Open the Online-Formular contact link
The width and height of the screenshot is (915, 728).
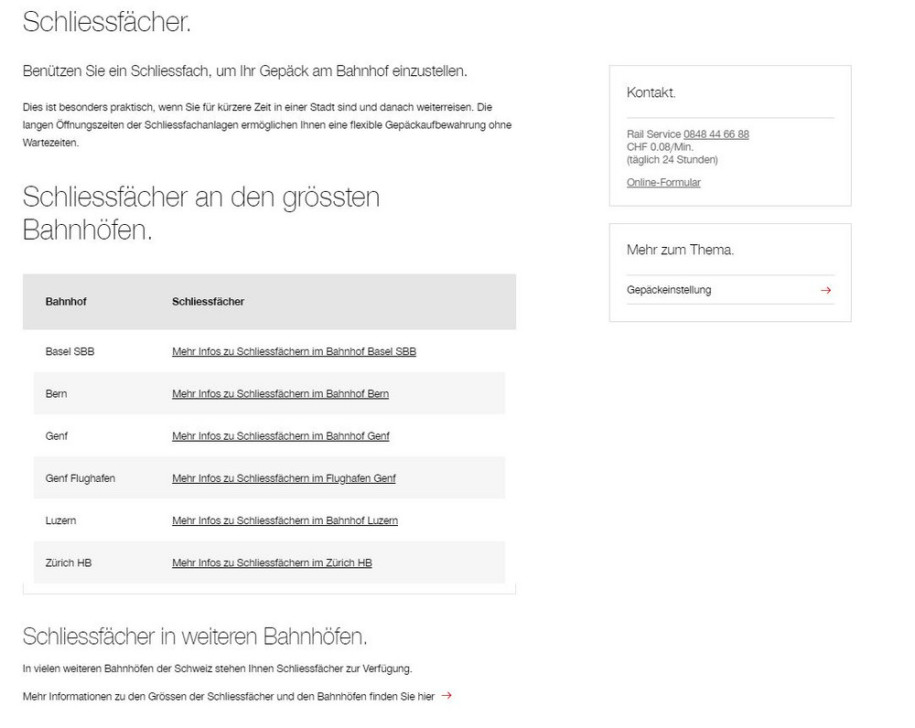tap(663, 182)
